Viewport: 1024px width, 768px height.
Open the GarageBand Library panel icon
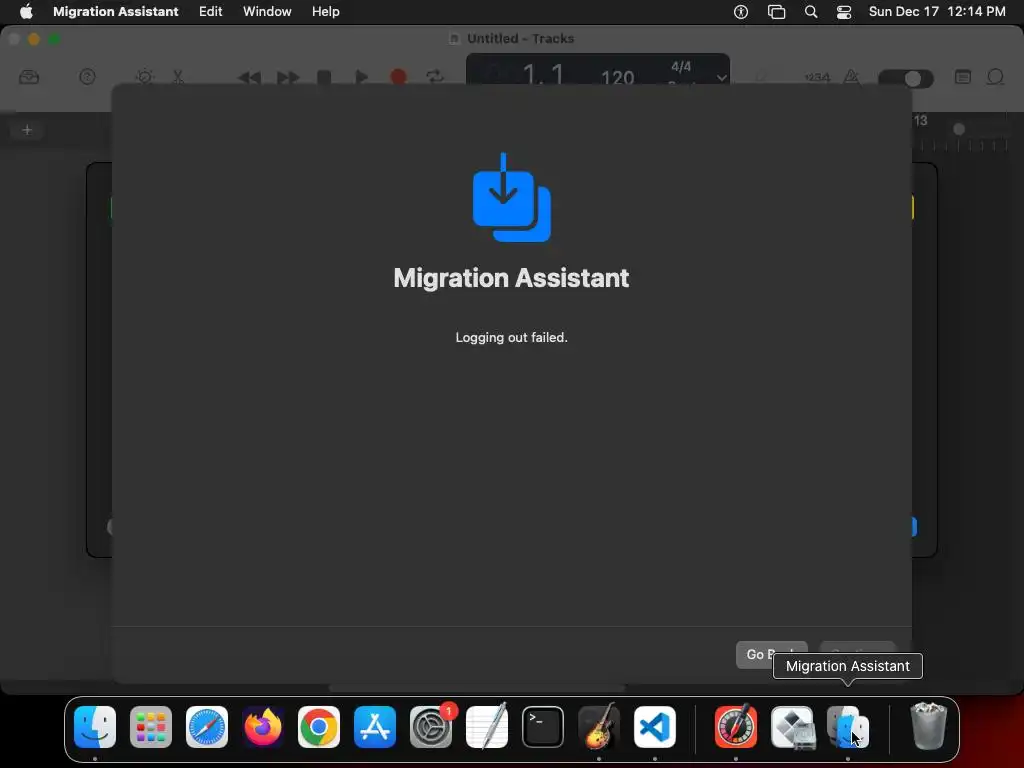pos(29,77)
